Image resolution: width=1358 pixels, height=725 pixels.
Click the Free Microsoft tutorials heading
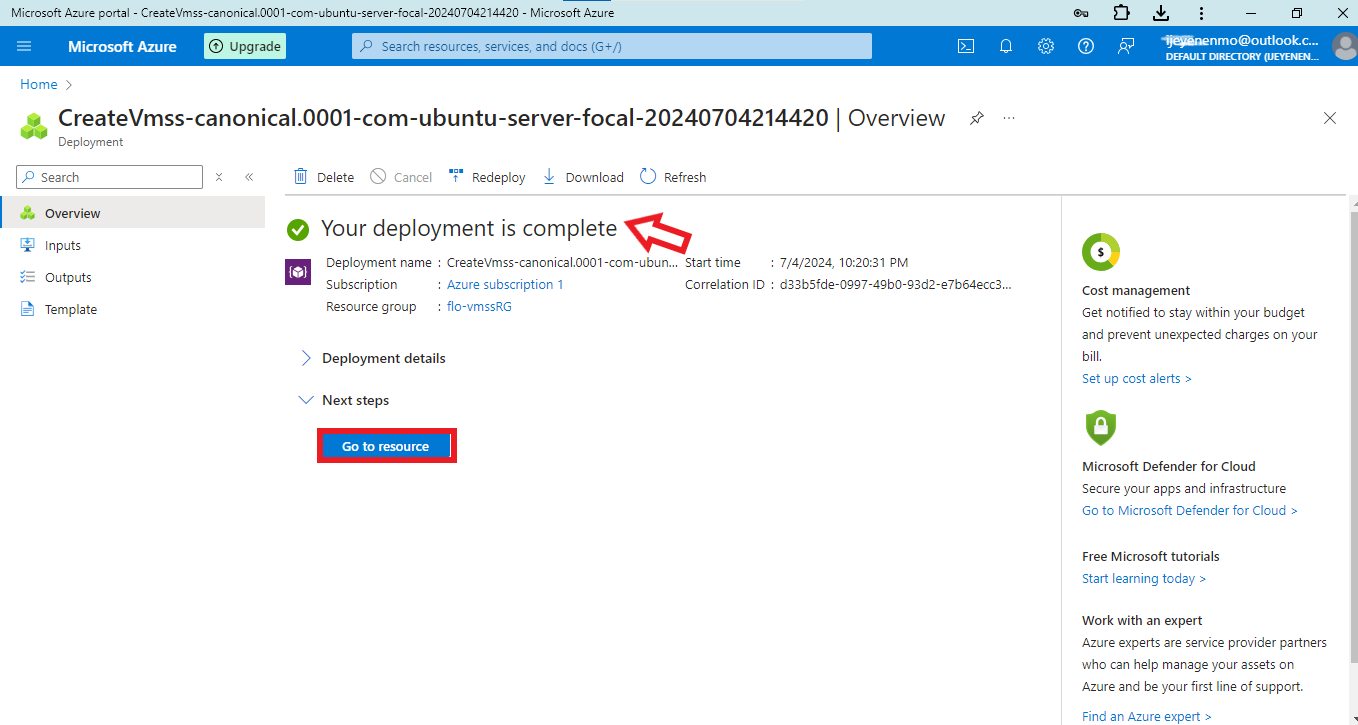pyautogui.click(x=1151, y=556)
